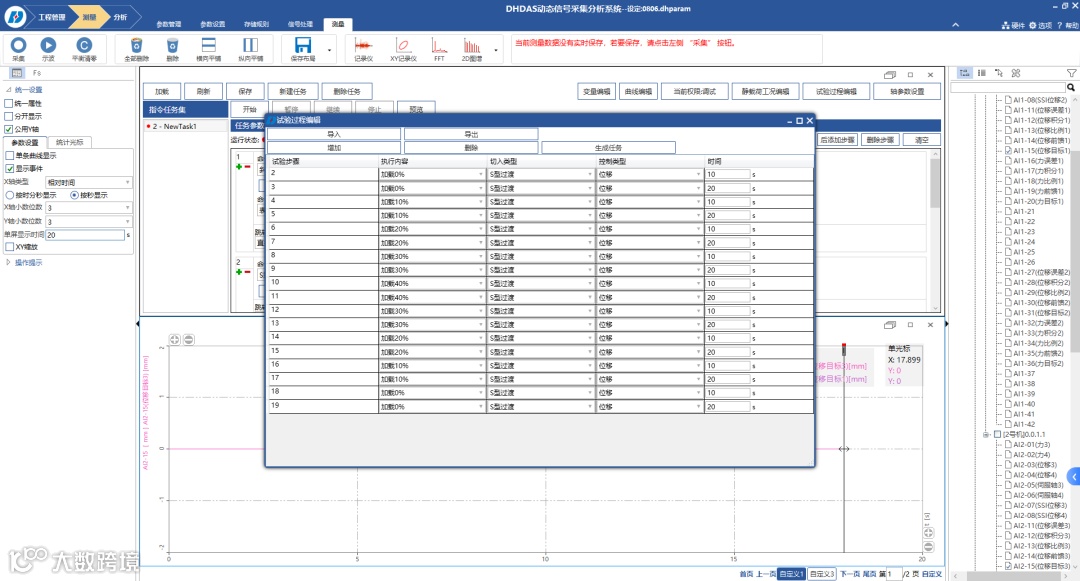Open 帮助 (help) question mark icon
This screenshot has height=581, width=1080.
1059,25
